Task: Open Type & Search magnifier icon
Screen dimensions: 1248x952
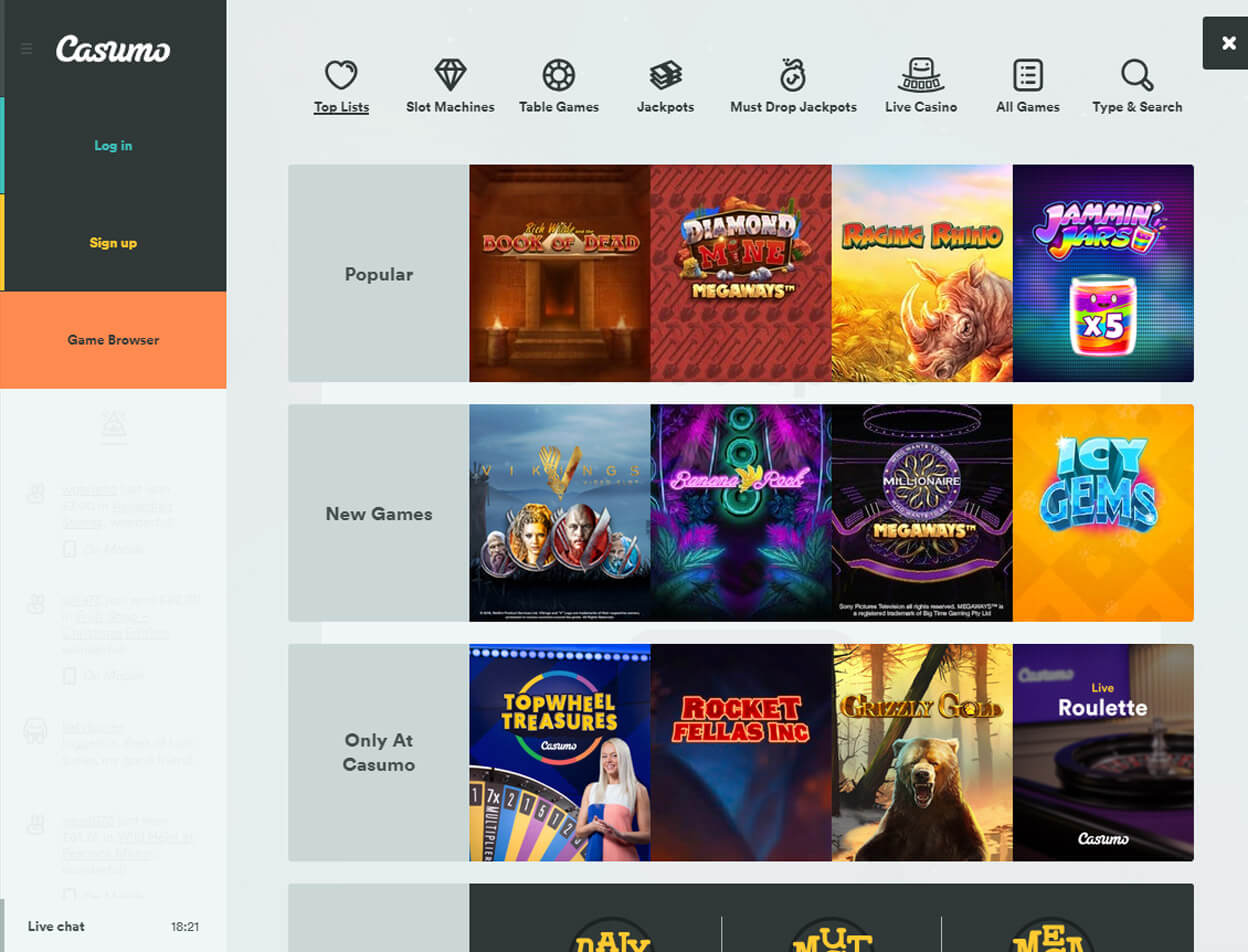Action: coord(1137,75)
